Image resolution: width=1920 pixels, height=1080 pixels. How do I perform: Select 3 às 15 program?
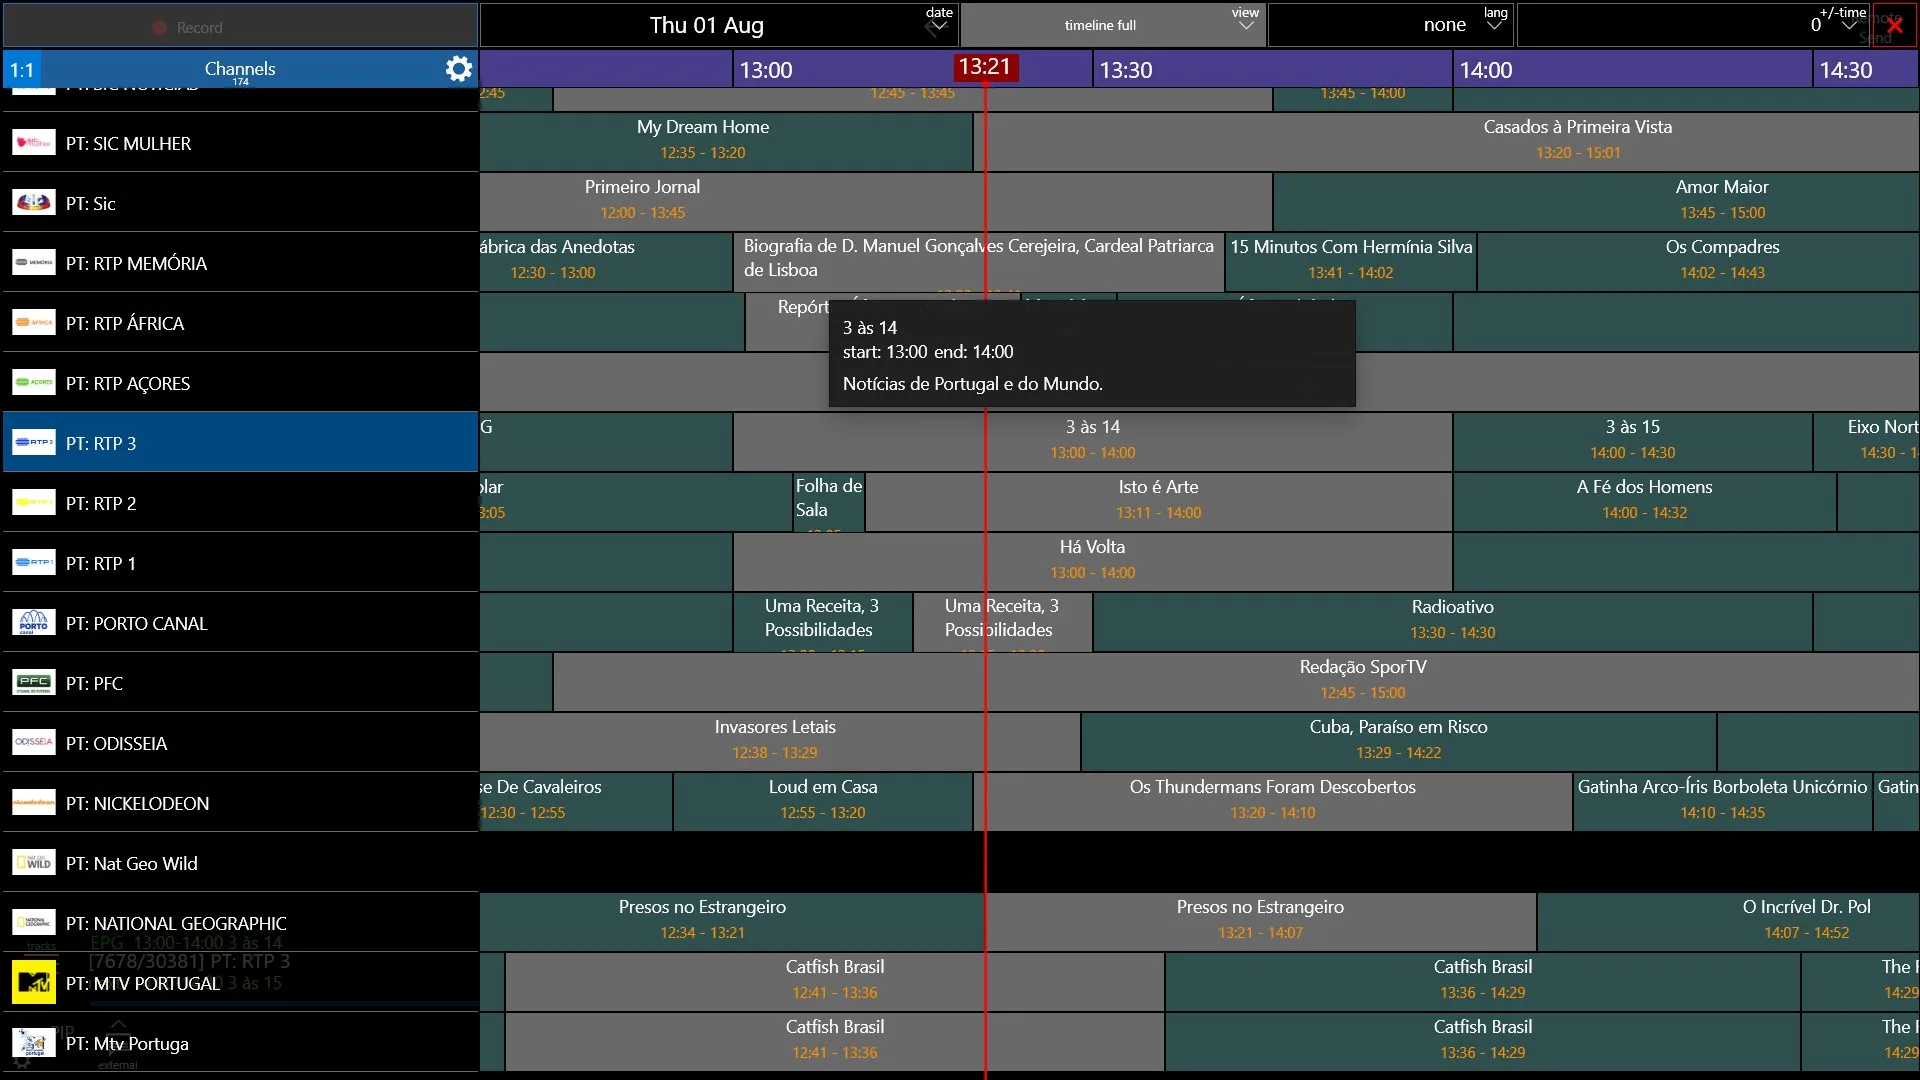[1633, 441]
